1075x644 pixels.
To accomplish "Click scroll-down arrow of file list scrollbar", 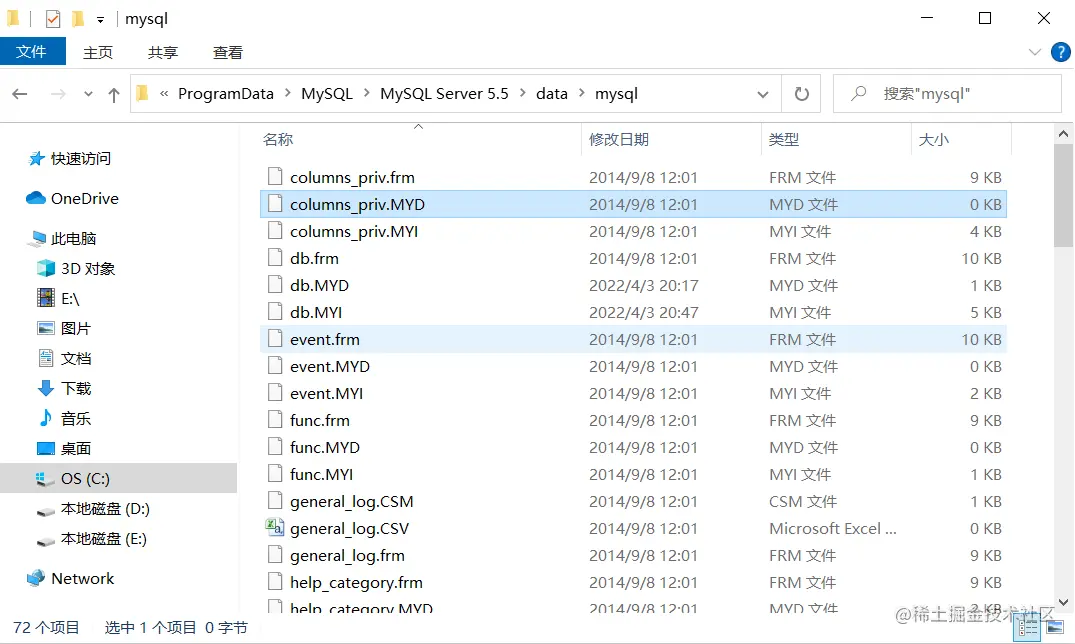I will click(1063, 602).
